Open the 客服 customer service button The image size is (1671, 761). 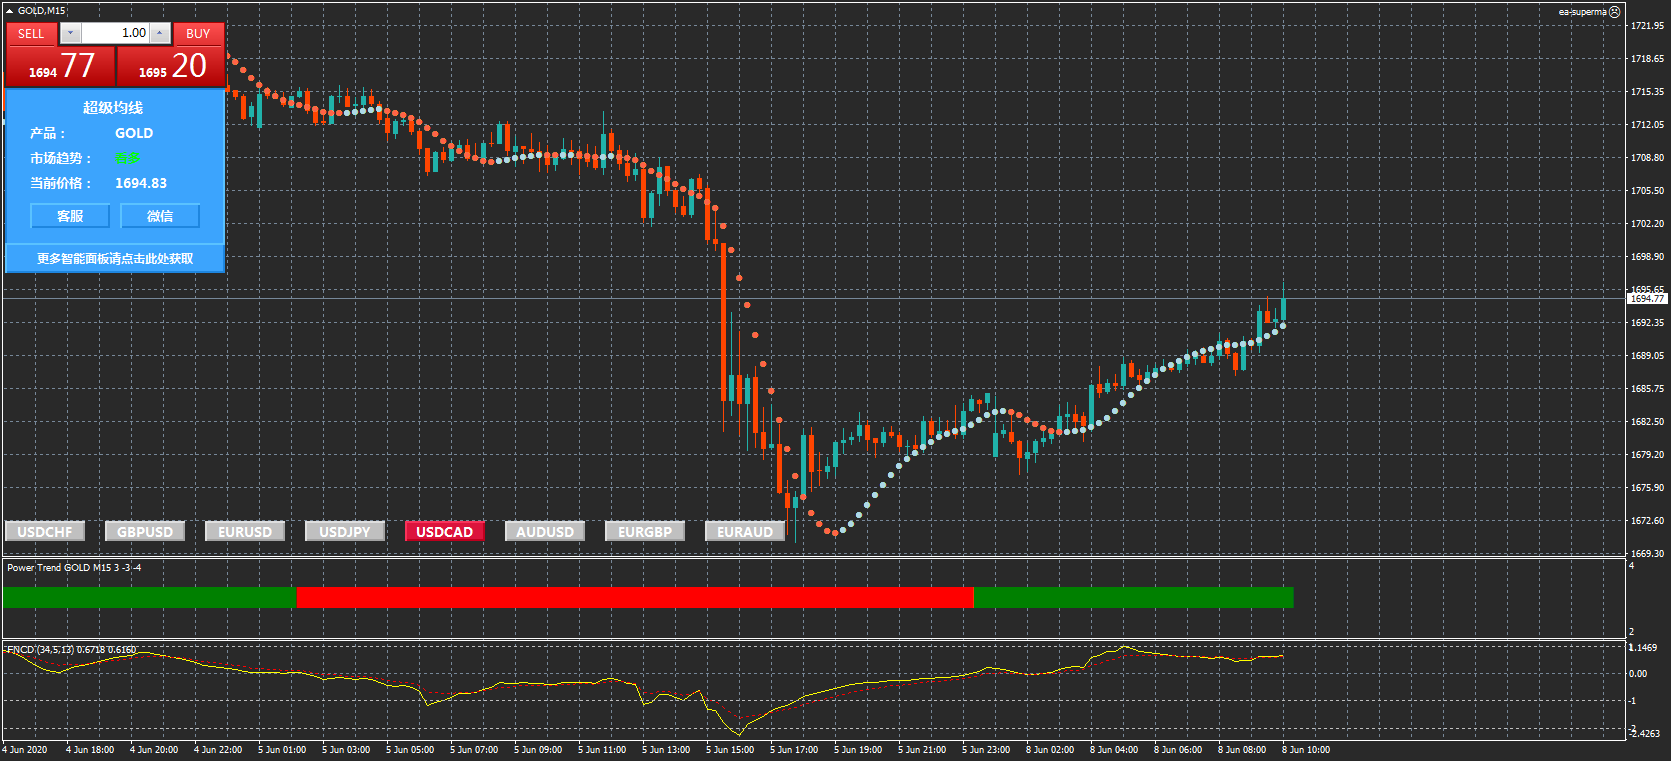70,216
